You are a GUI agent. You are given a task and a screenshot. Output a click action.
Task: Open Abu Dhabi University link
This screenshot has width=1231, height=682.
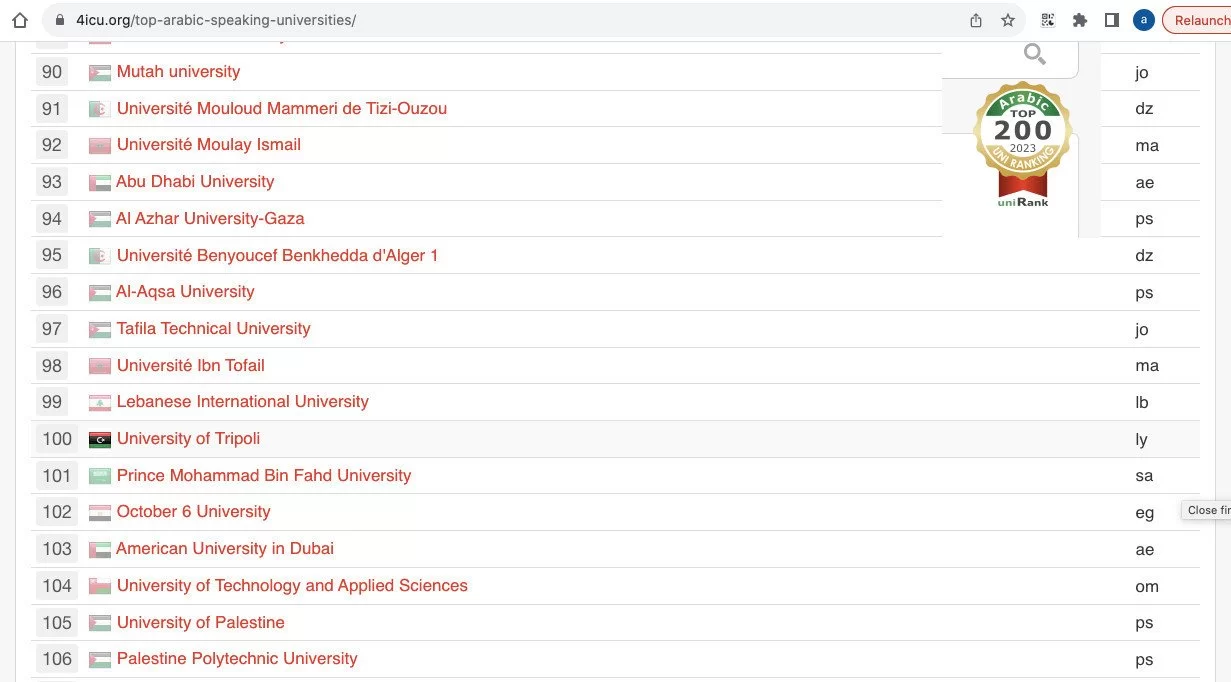195,182
